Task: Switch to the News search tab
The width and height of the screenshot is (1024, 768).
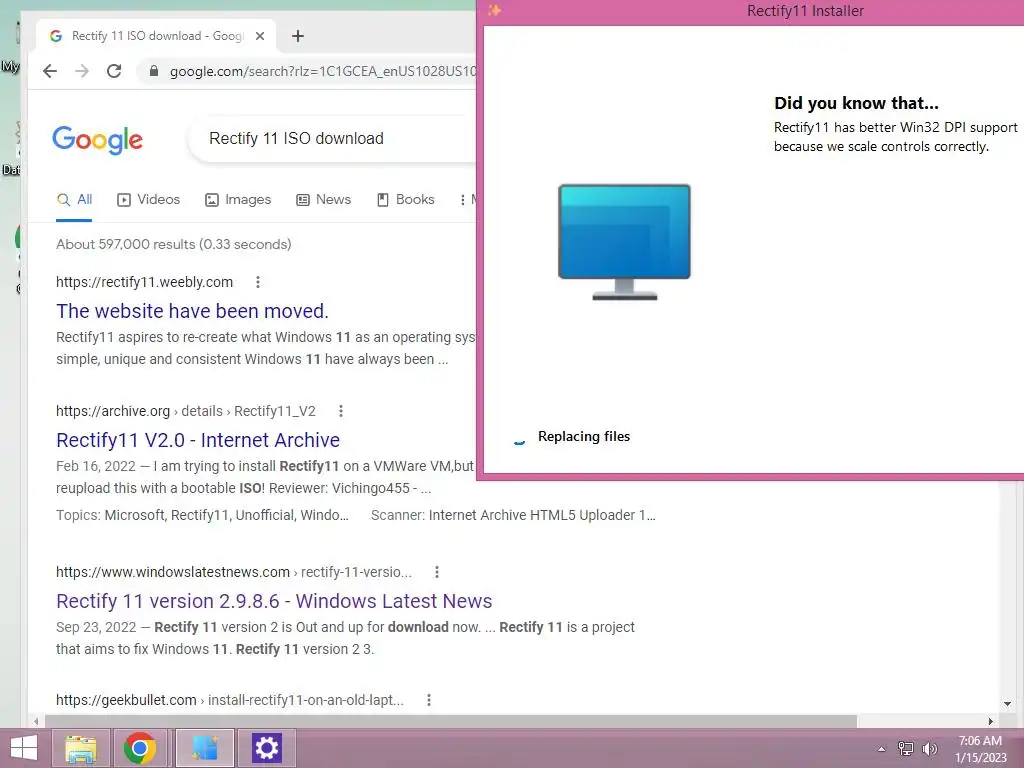Action: click(324, 200)
